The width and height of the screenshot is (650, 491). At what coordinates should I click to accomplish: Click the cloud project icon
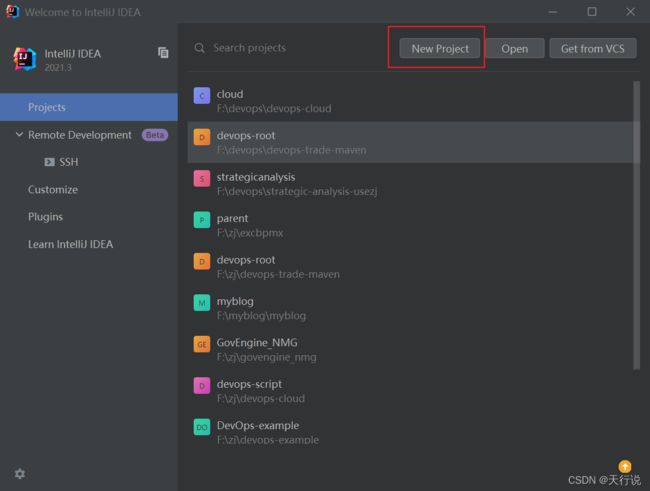pyautogui.click(x=202, y=96)
